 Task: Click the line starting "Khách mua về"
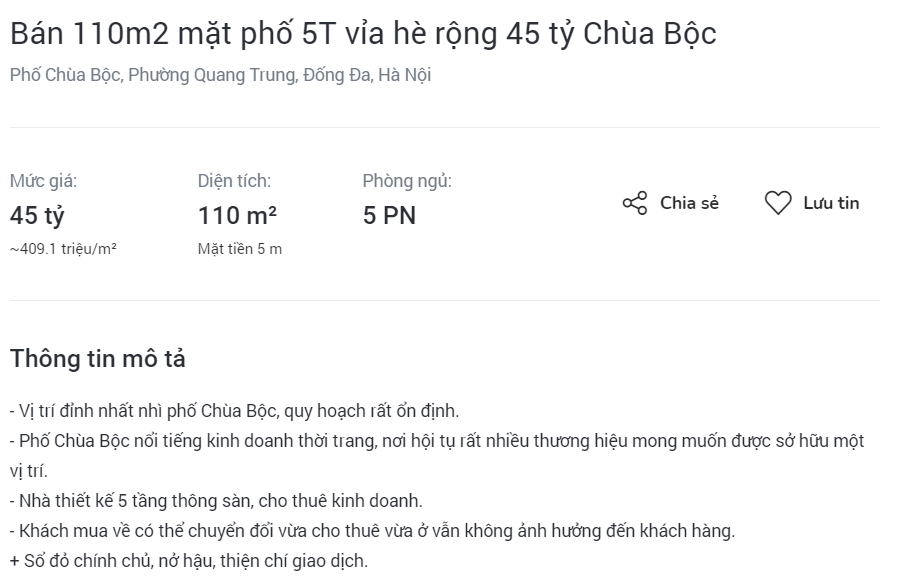[x=372, y=531]
